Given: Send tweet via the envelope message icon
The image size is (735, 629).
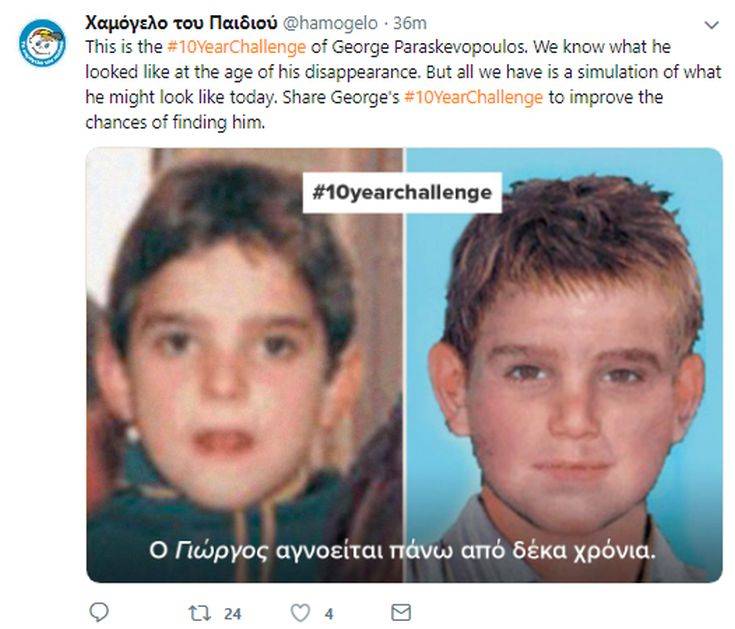Looking at the screenshot, I should 401,612.
